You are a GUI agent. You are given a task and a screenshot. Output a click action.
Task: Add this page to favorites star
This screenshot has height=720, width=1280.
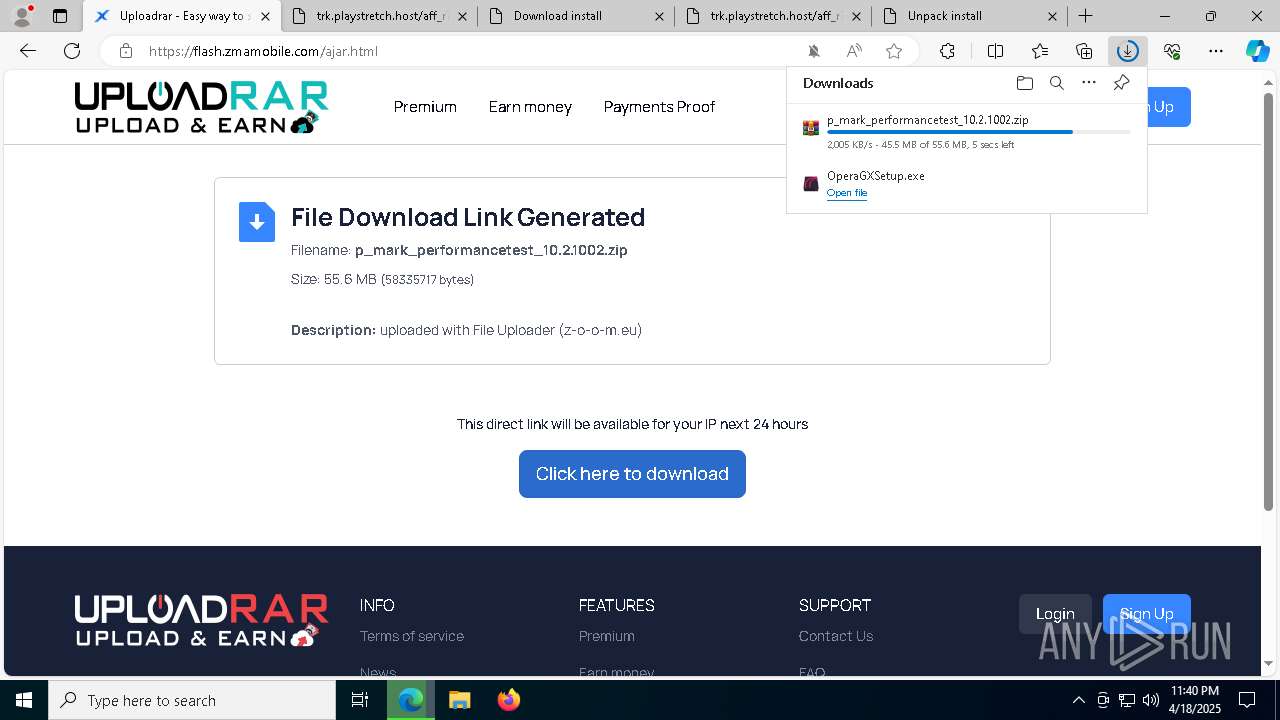(894, 51)
